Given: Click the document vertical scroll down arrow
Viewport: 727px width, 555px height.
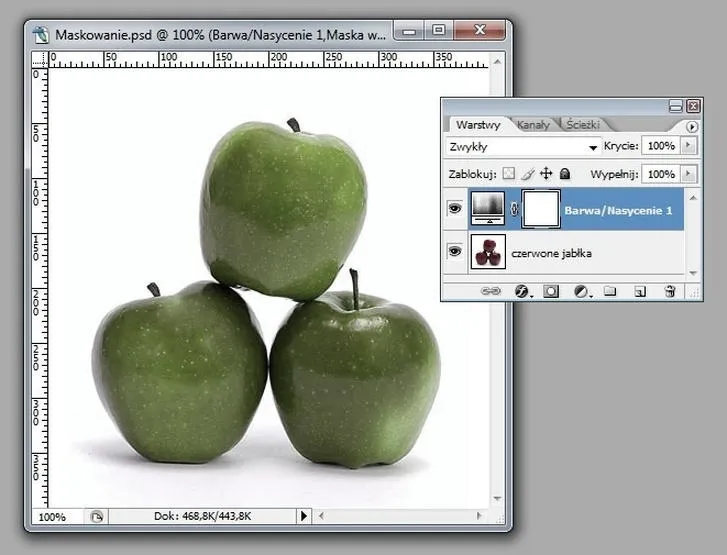Looking at the screenshot, I should pos(497,499).
